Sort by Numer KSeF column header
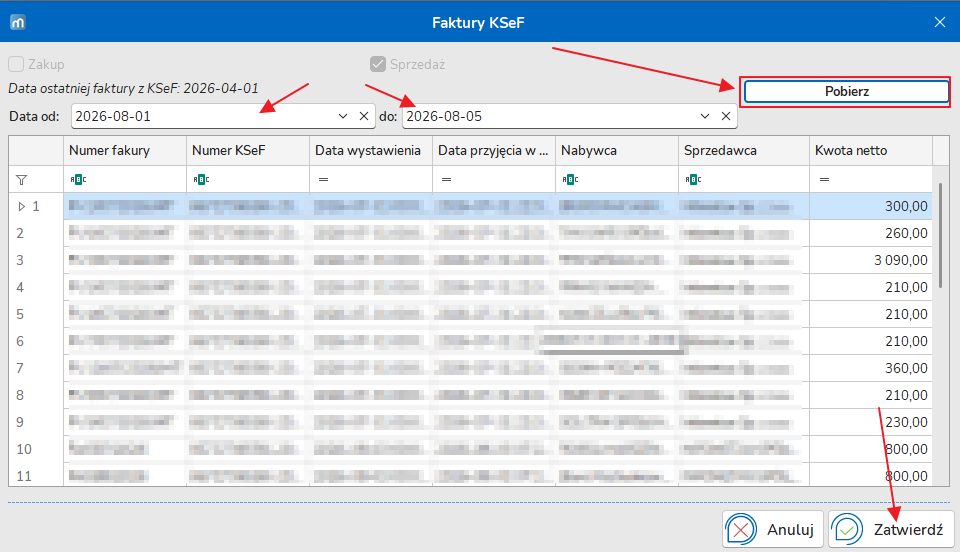The height and width of the screenshot is (552, 960). (248, 151)
